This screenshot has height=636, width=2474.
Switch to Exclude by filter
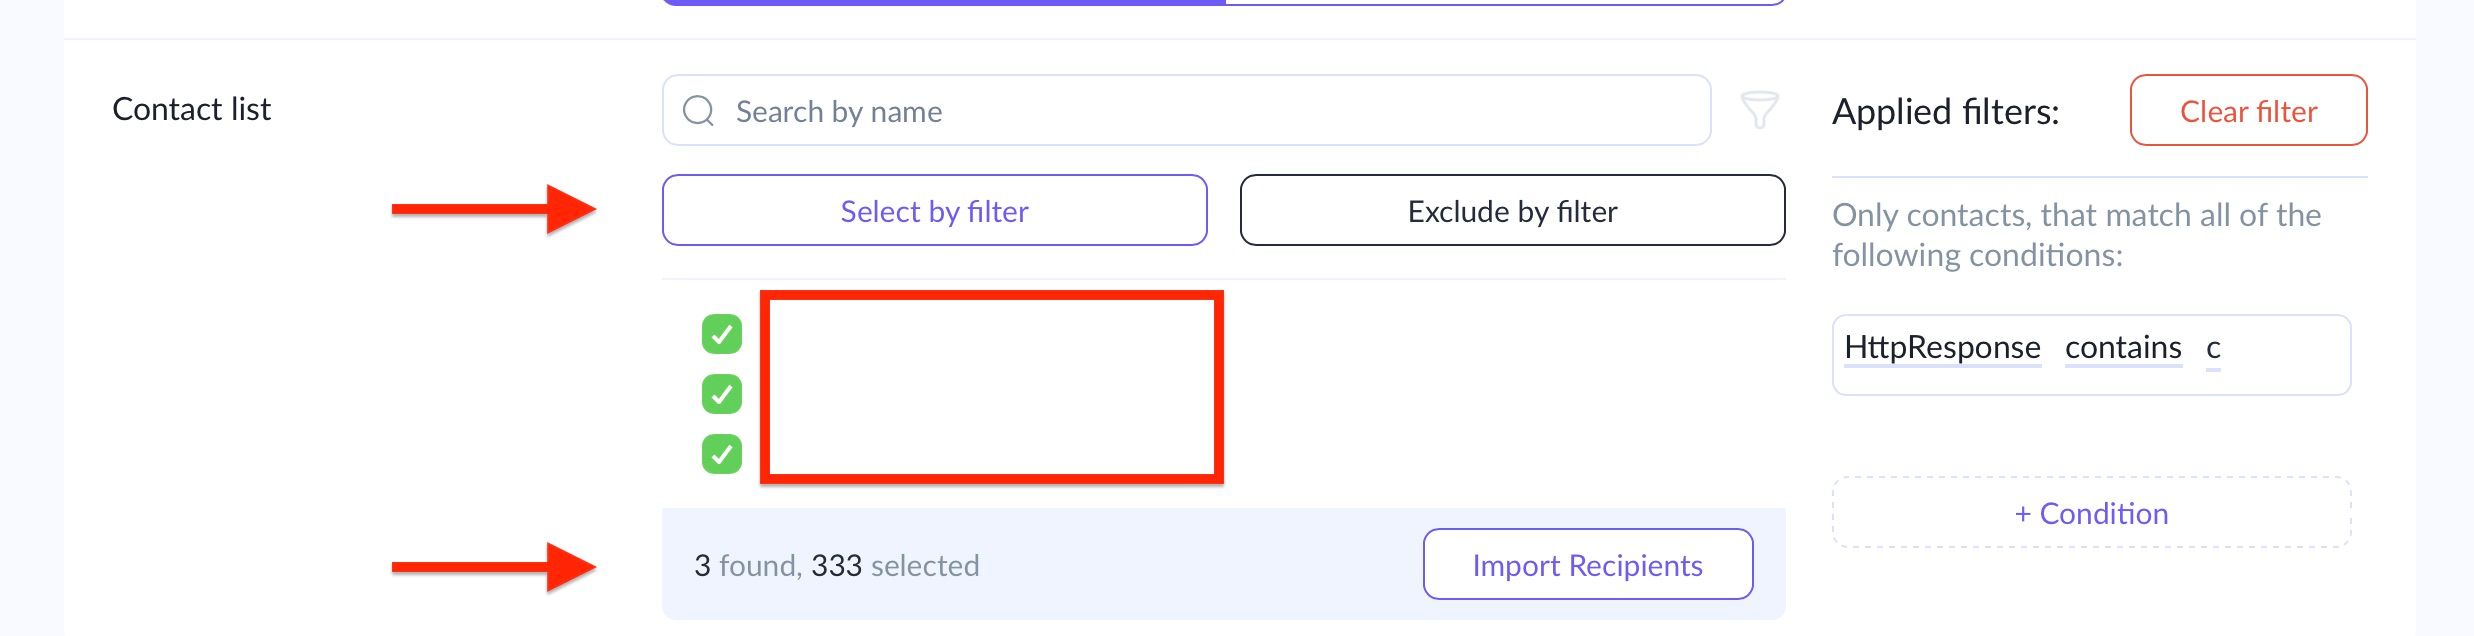[x=1512, y=211]
